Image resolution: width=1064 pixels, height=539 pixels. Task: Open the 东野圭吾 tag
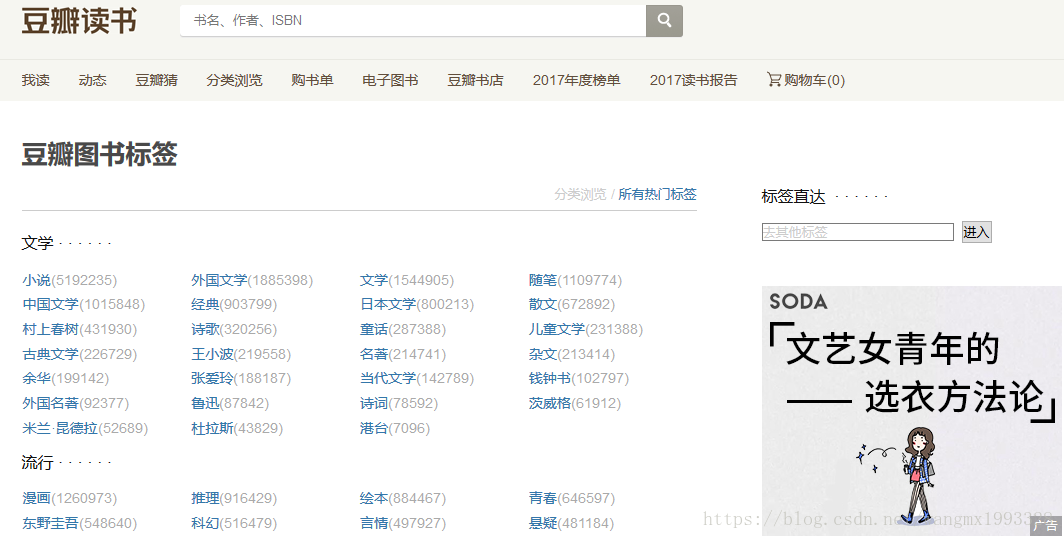[x=50, y=523]
